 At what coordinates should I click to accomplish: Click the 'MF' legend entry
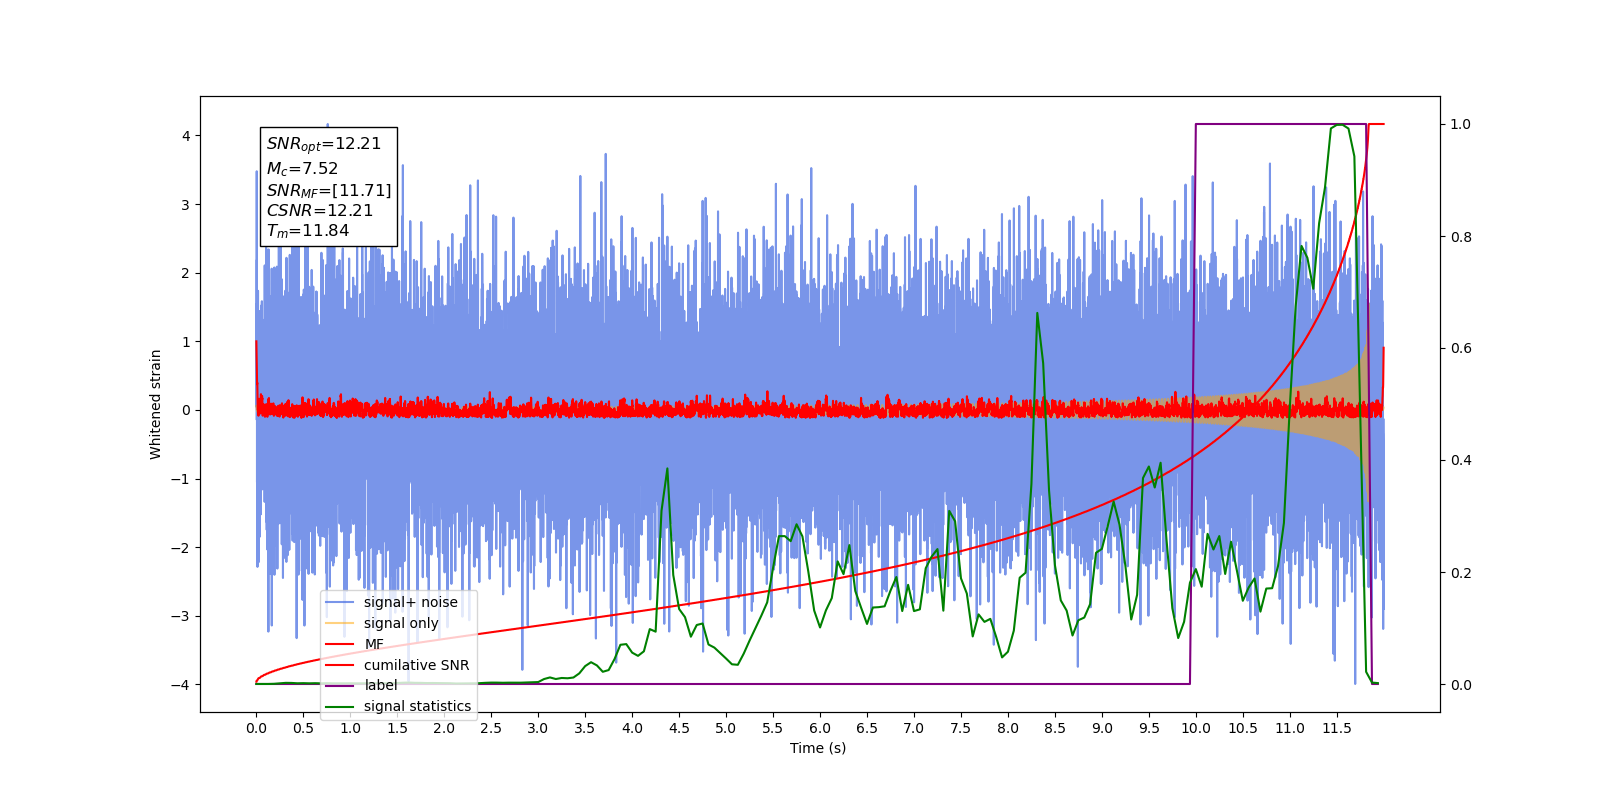pos(355,644)
